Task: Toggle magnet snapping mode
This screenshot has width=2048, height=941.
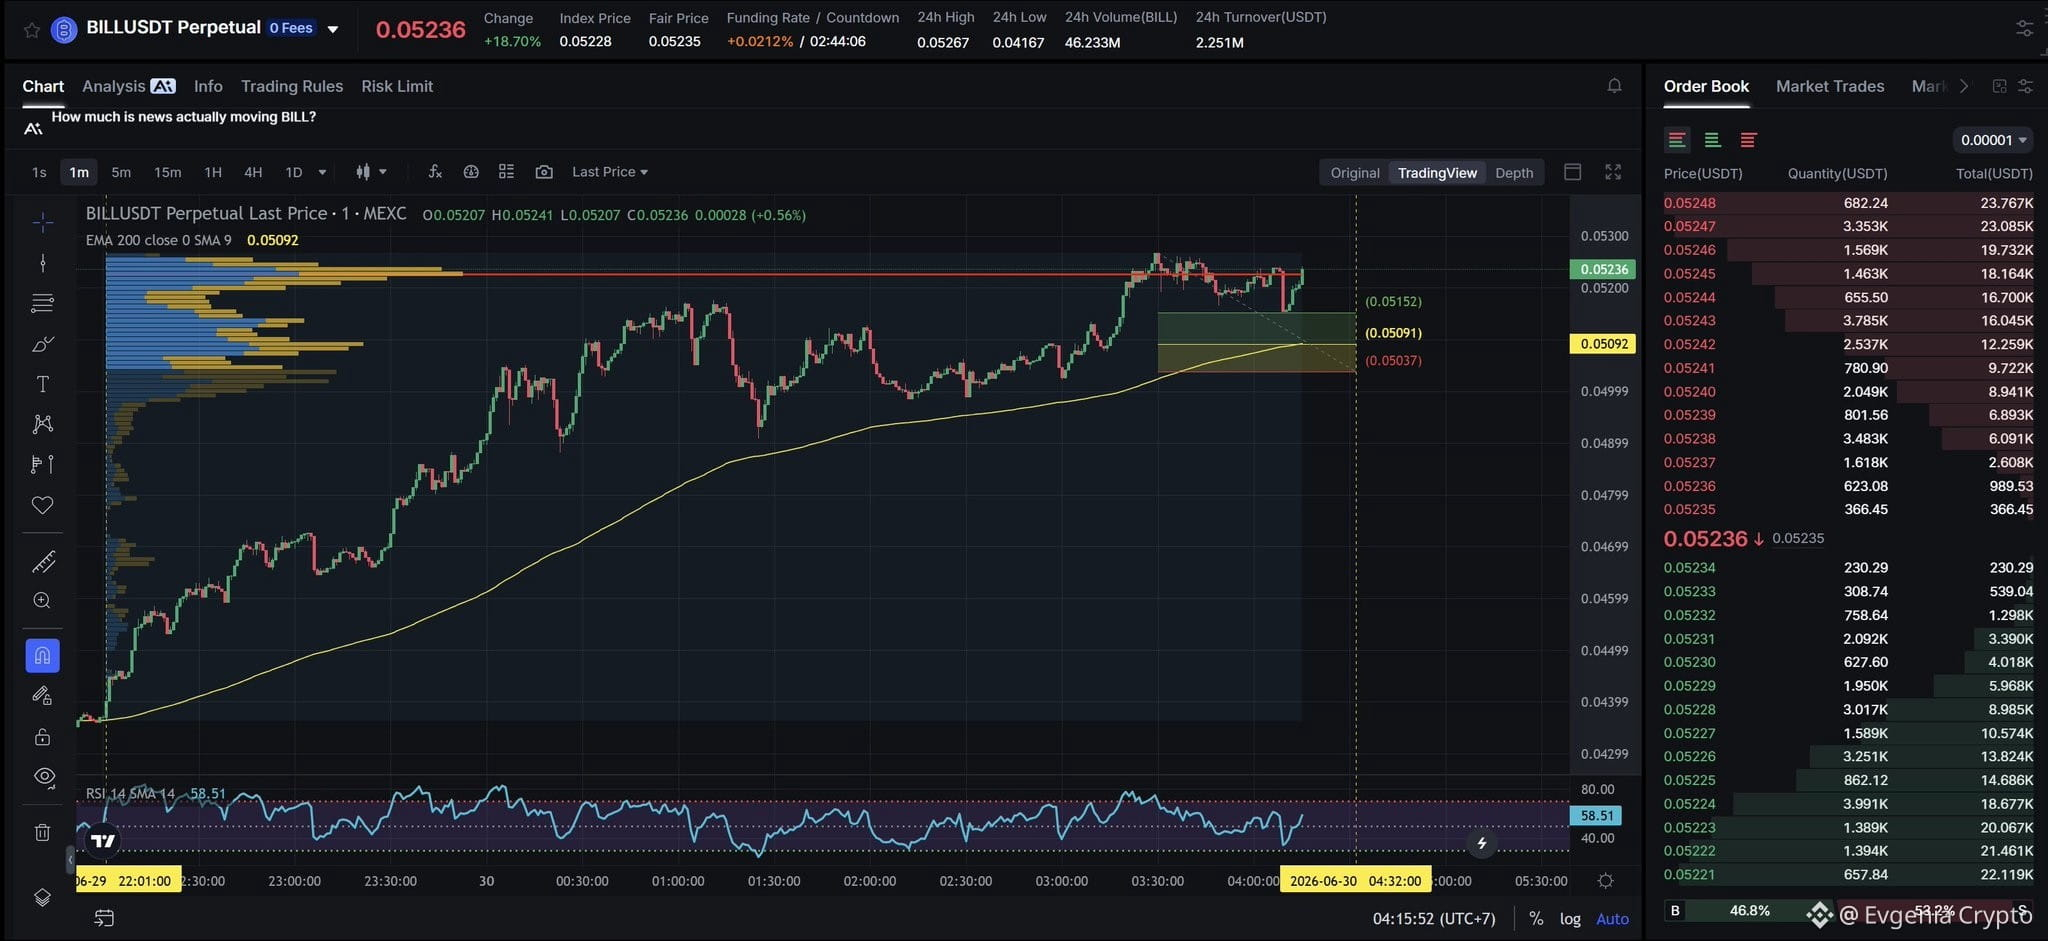Action: click(x=42, y=656)
